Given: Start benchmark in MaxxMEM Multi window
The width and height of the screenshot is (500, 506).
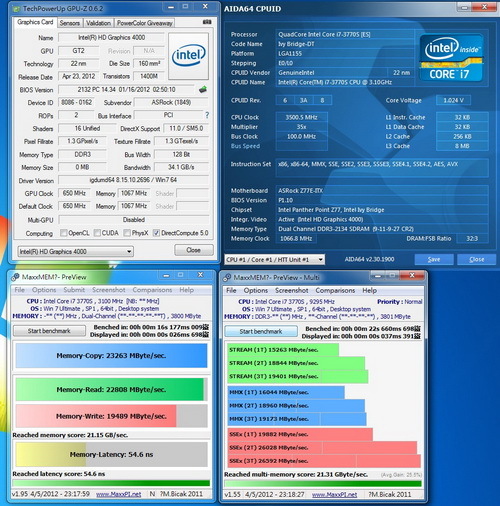Looking at the screenshot, I should tap(261, 331).
